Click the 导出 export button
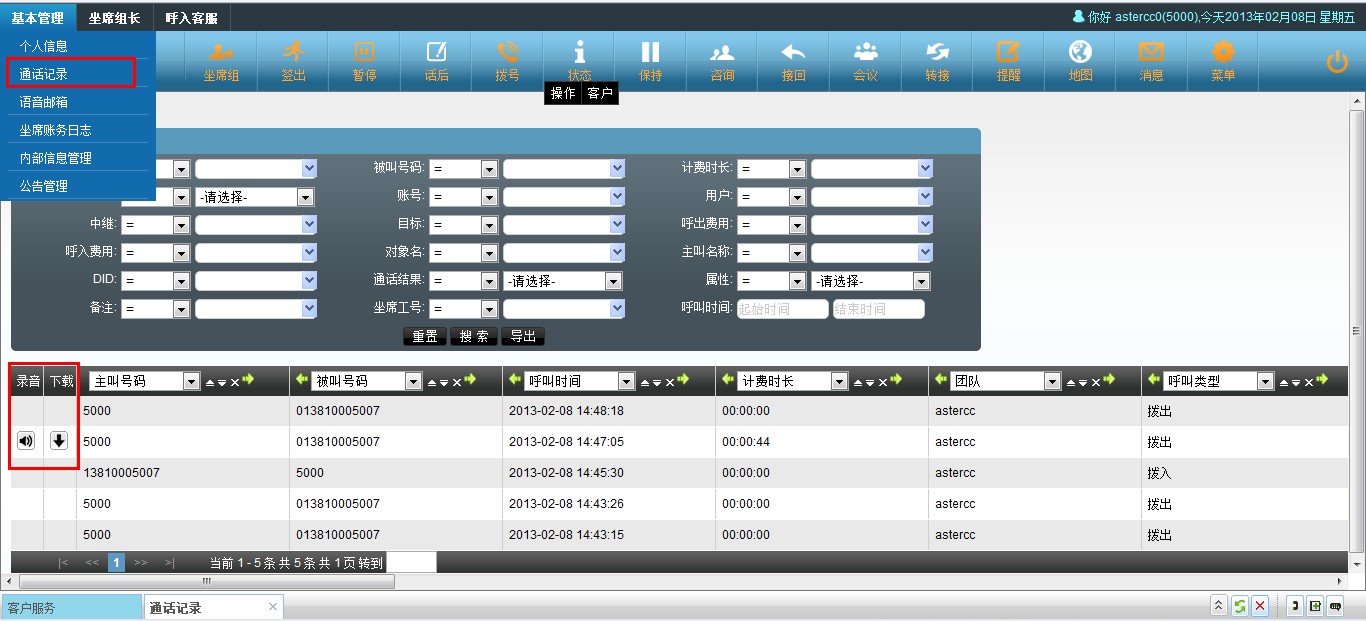 523,337
